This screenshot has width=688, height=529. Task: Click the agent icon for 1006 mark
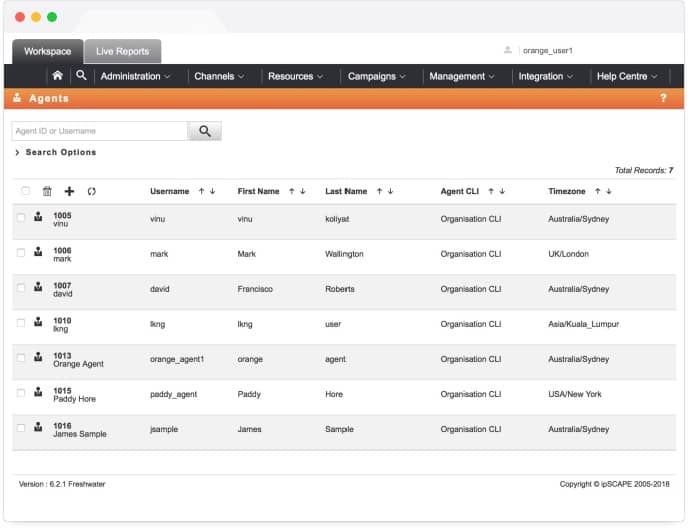click(38, 253)
